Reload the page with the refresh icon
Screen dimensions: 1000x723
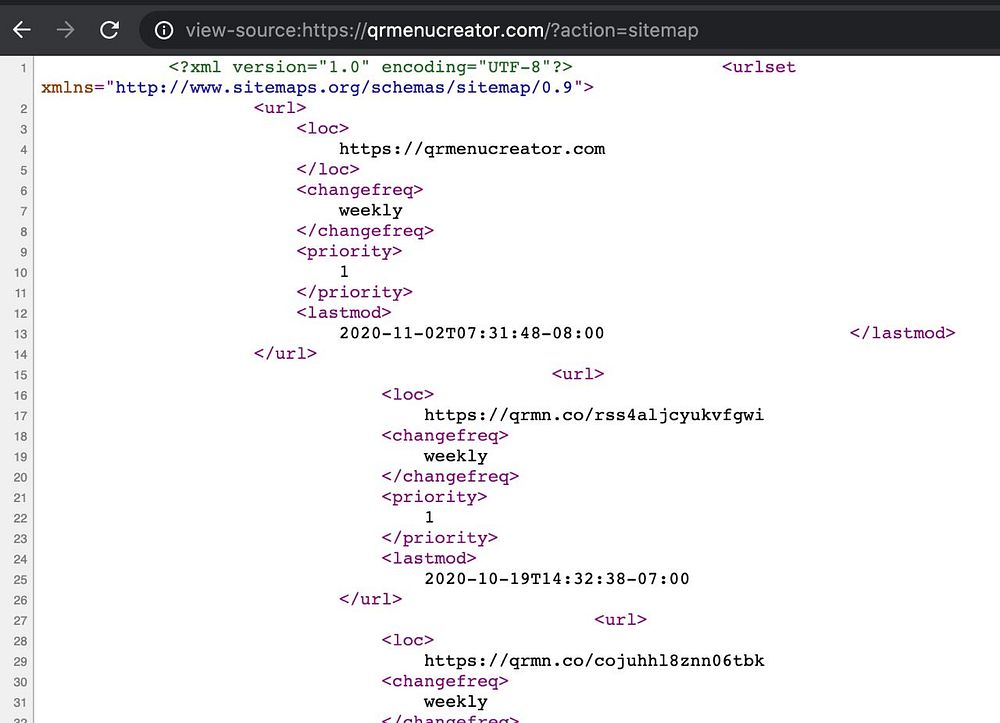click(109, 30)
